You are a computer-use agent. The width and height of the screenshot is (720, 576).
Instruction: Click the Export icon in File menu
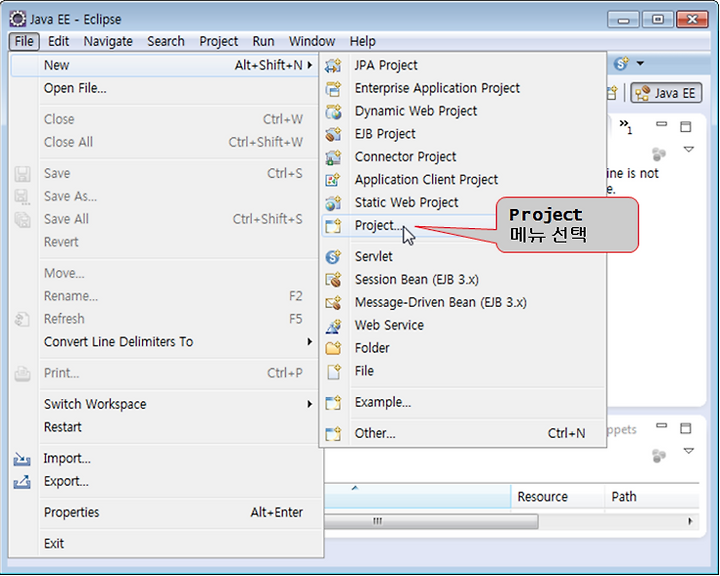click(22, 482)
